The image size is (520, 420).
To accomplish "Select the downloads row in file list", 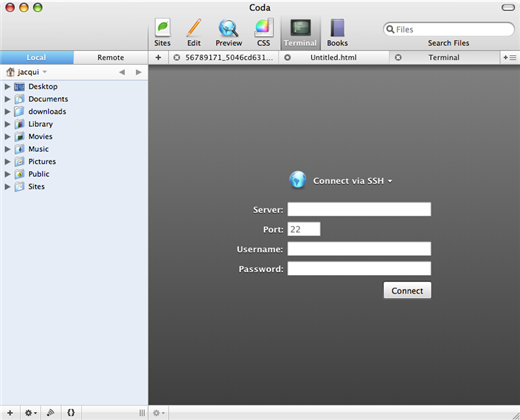I will (74, 112).
